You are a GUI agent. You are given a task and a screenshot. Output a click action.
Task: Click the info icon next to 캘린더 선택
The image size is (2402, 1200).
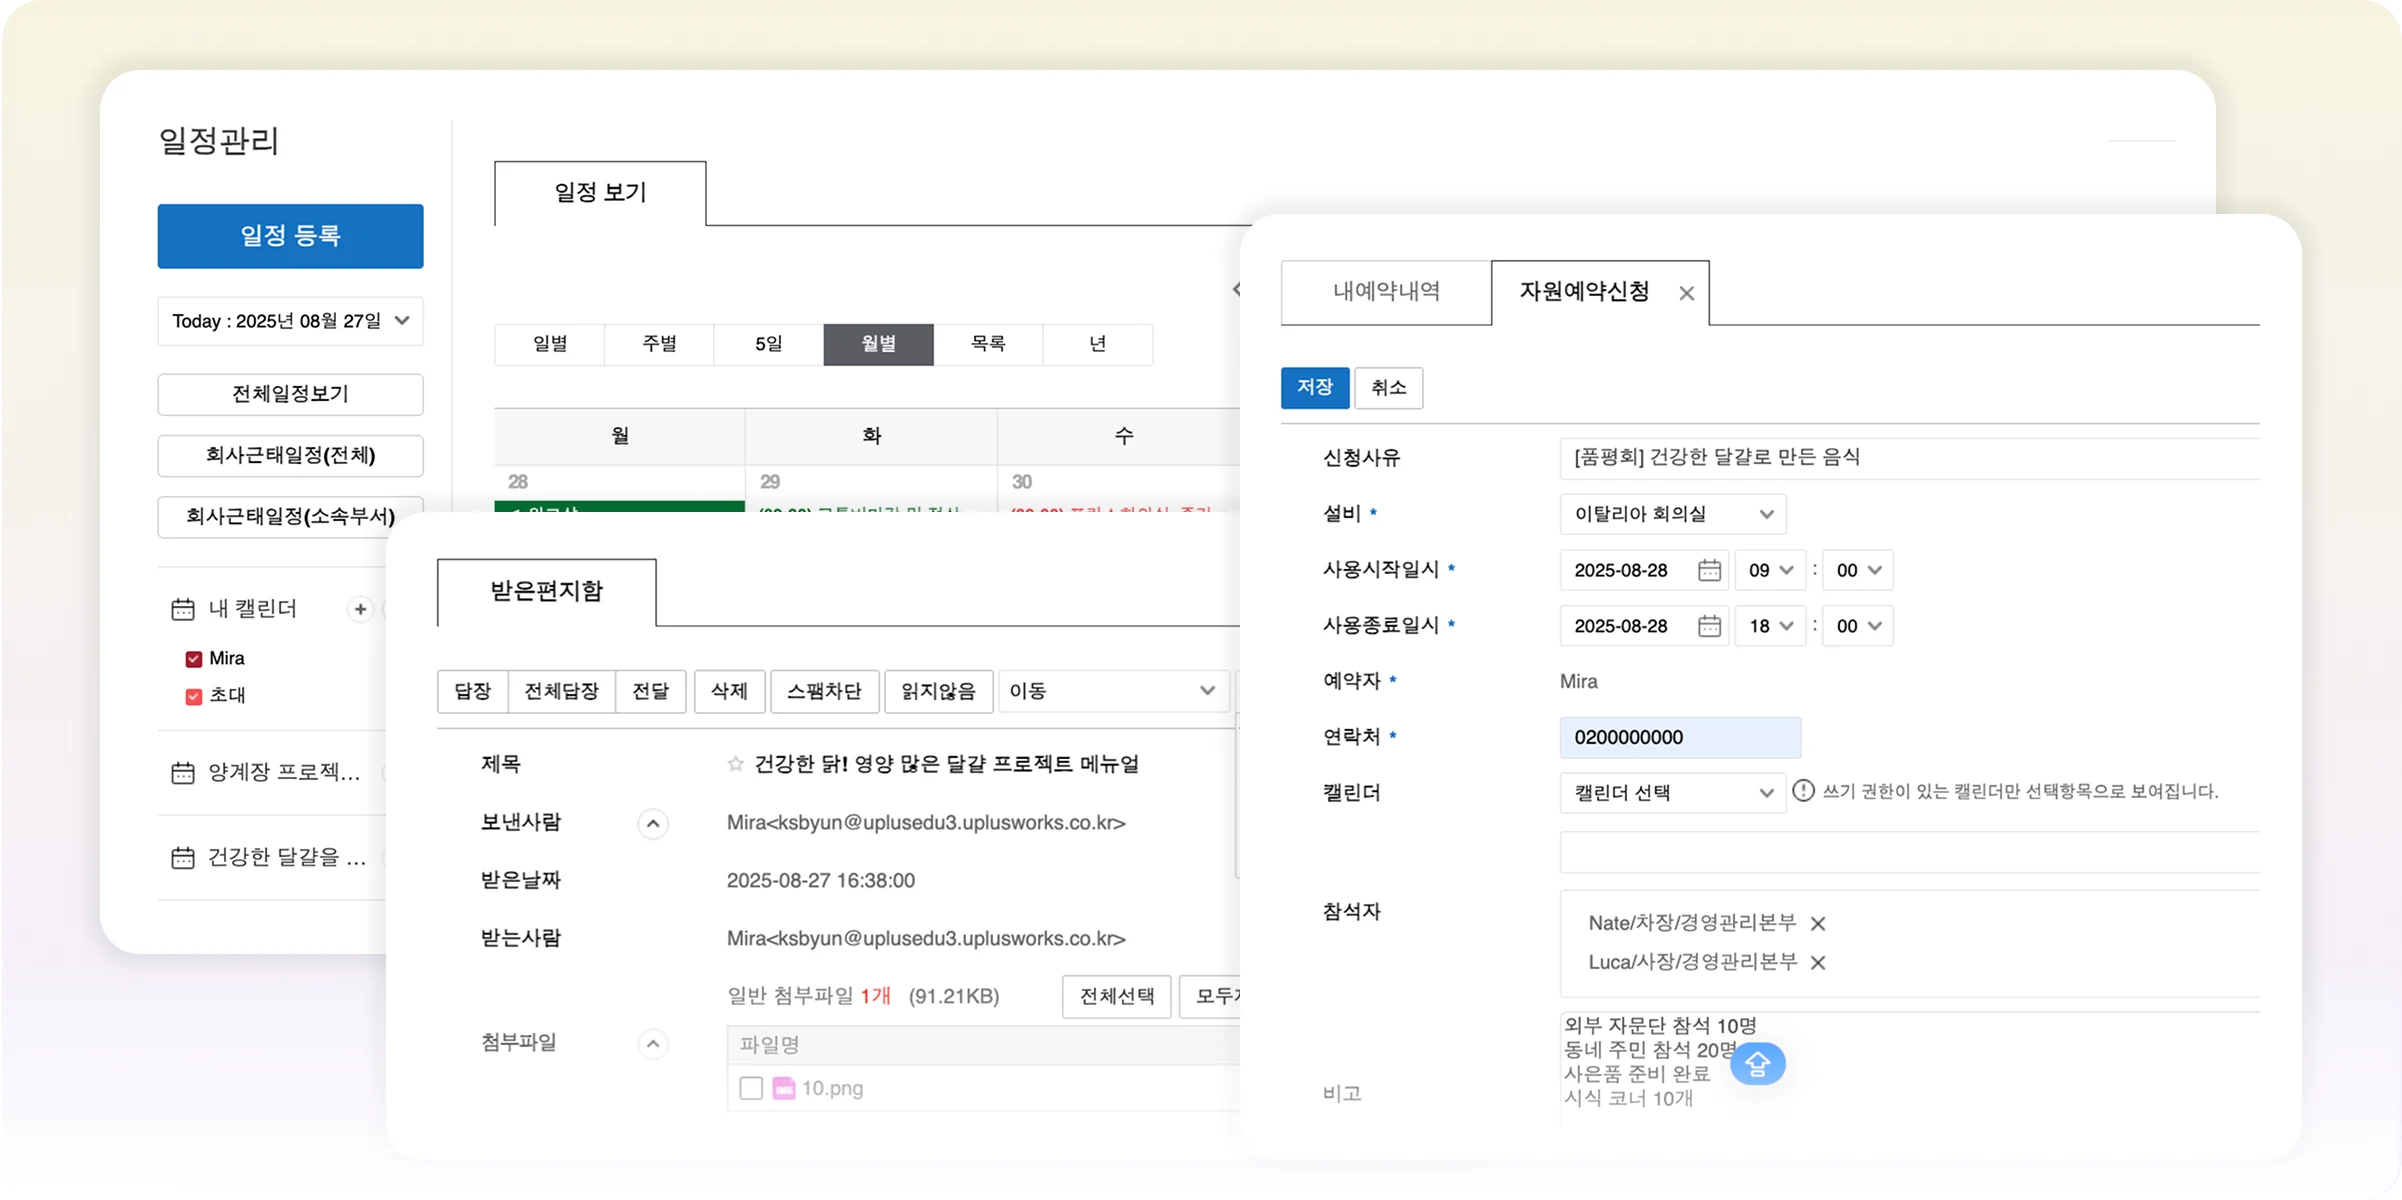1803,791
